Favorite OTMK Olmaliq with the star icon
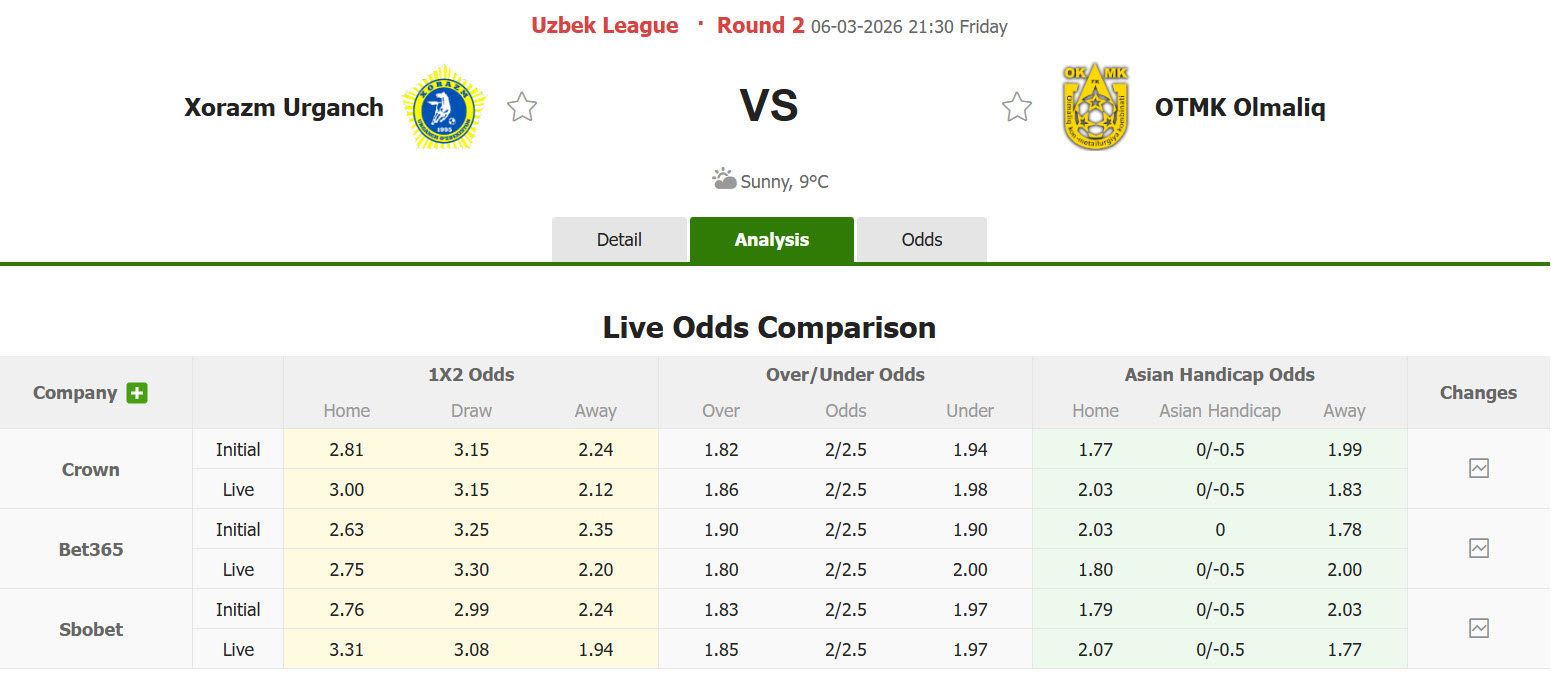The width and height of the screenshot is (1551, 682). tap(1016, 107)
